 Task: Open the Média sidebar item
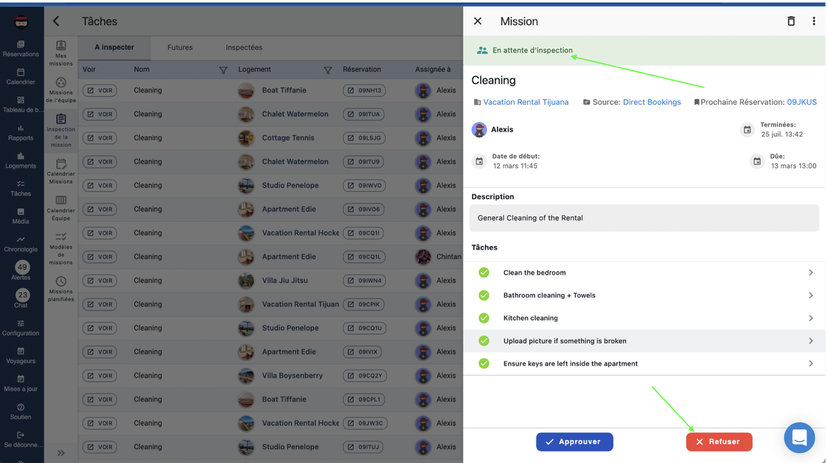[x=21, y=216]
